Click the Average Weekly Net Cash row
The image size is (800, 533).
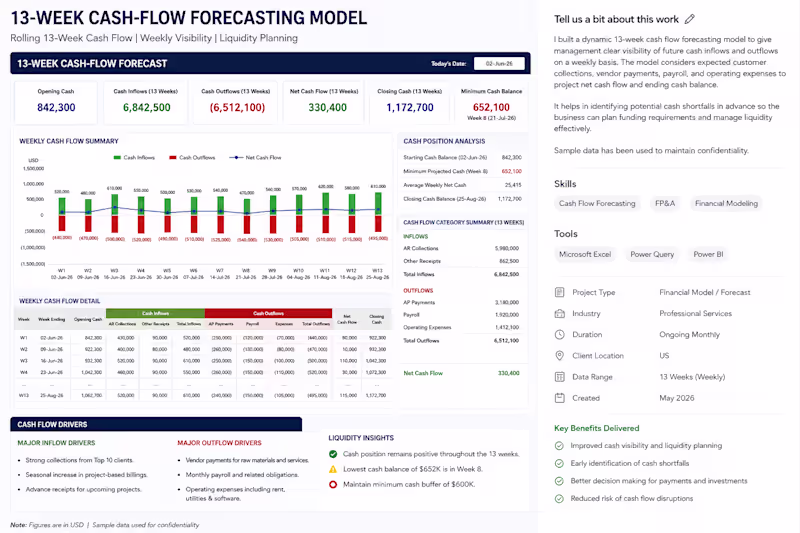click(x=462, y=185)
